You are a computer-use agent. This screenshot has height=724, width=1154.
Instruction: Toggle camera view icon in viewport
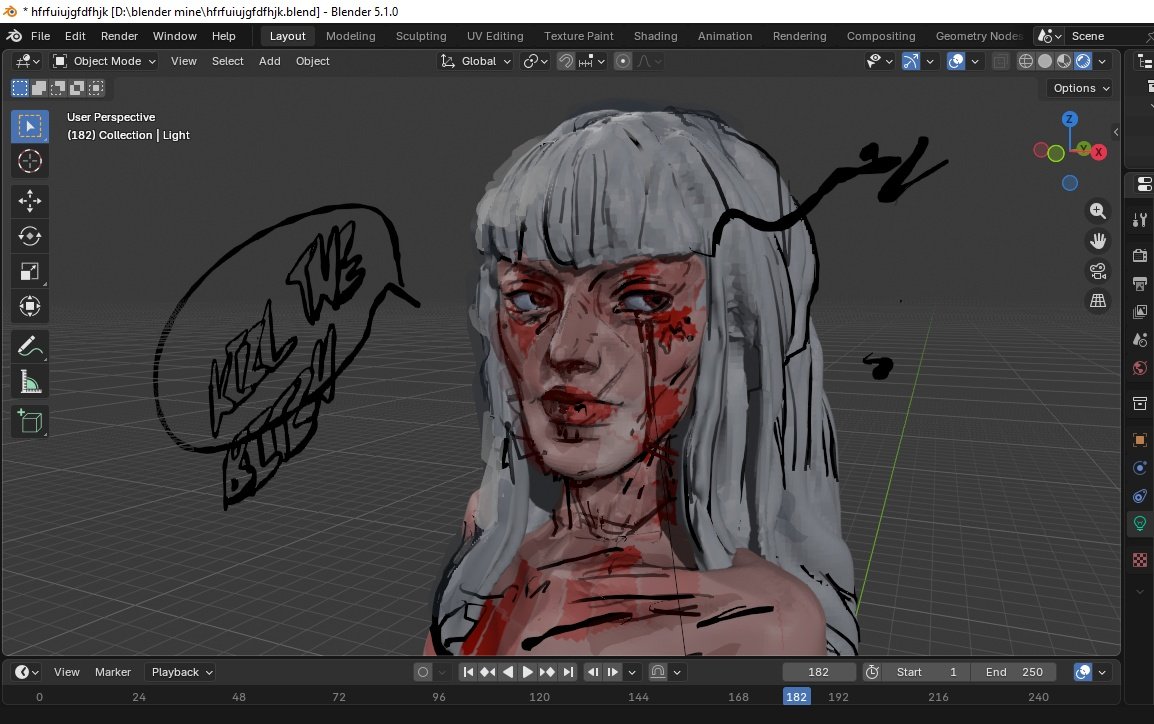1097,271
